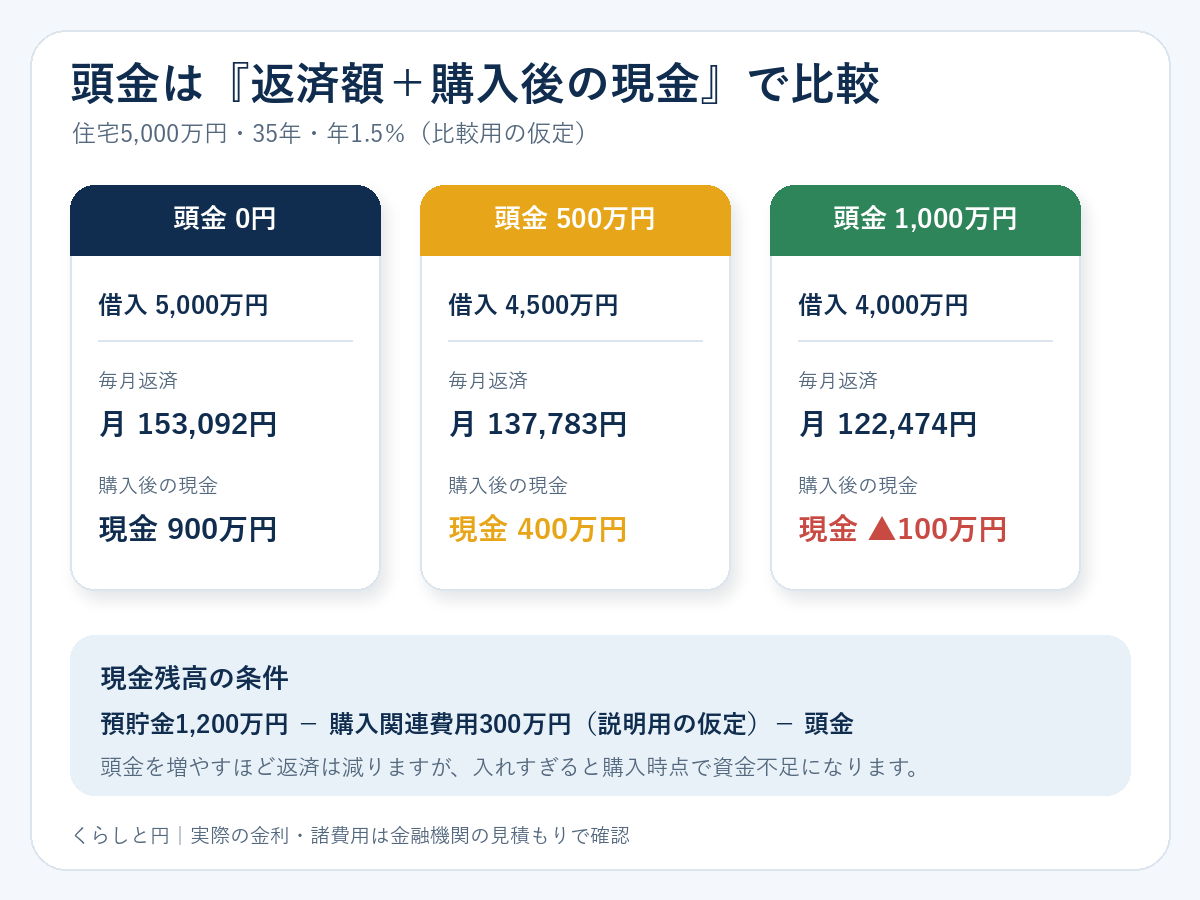Click 月 153,092円 payment value

tap(187, 424)
